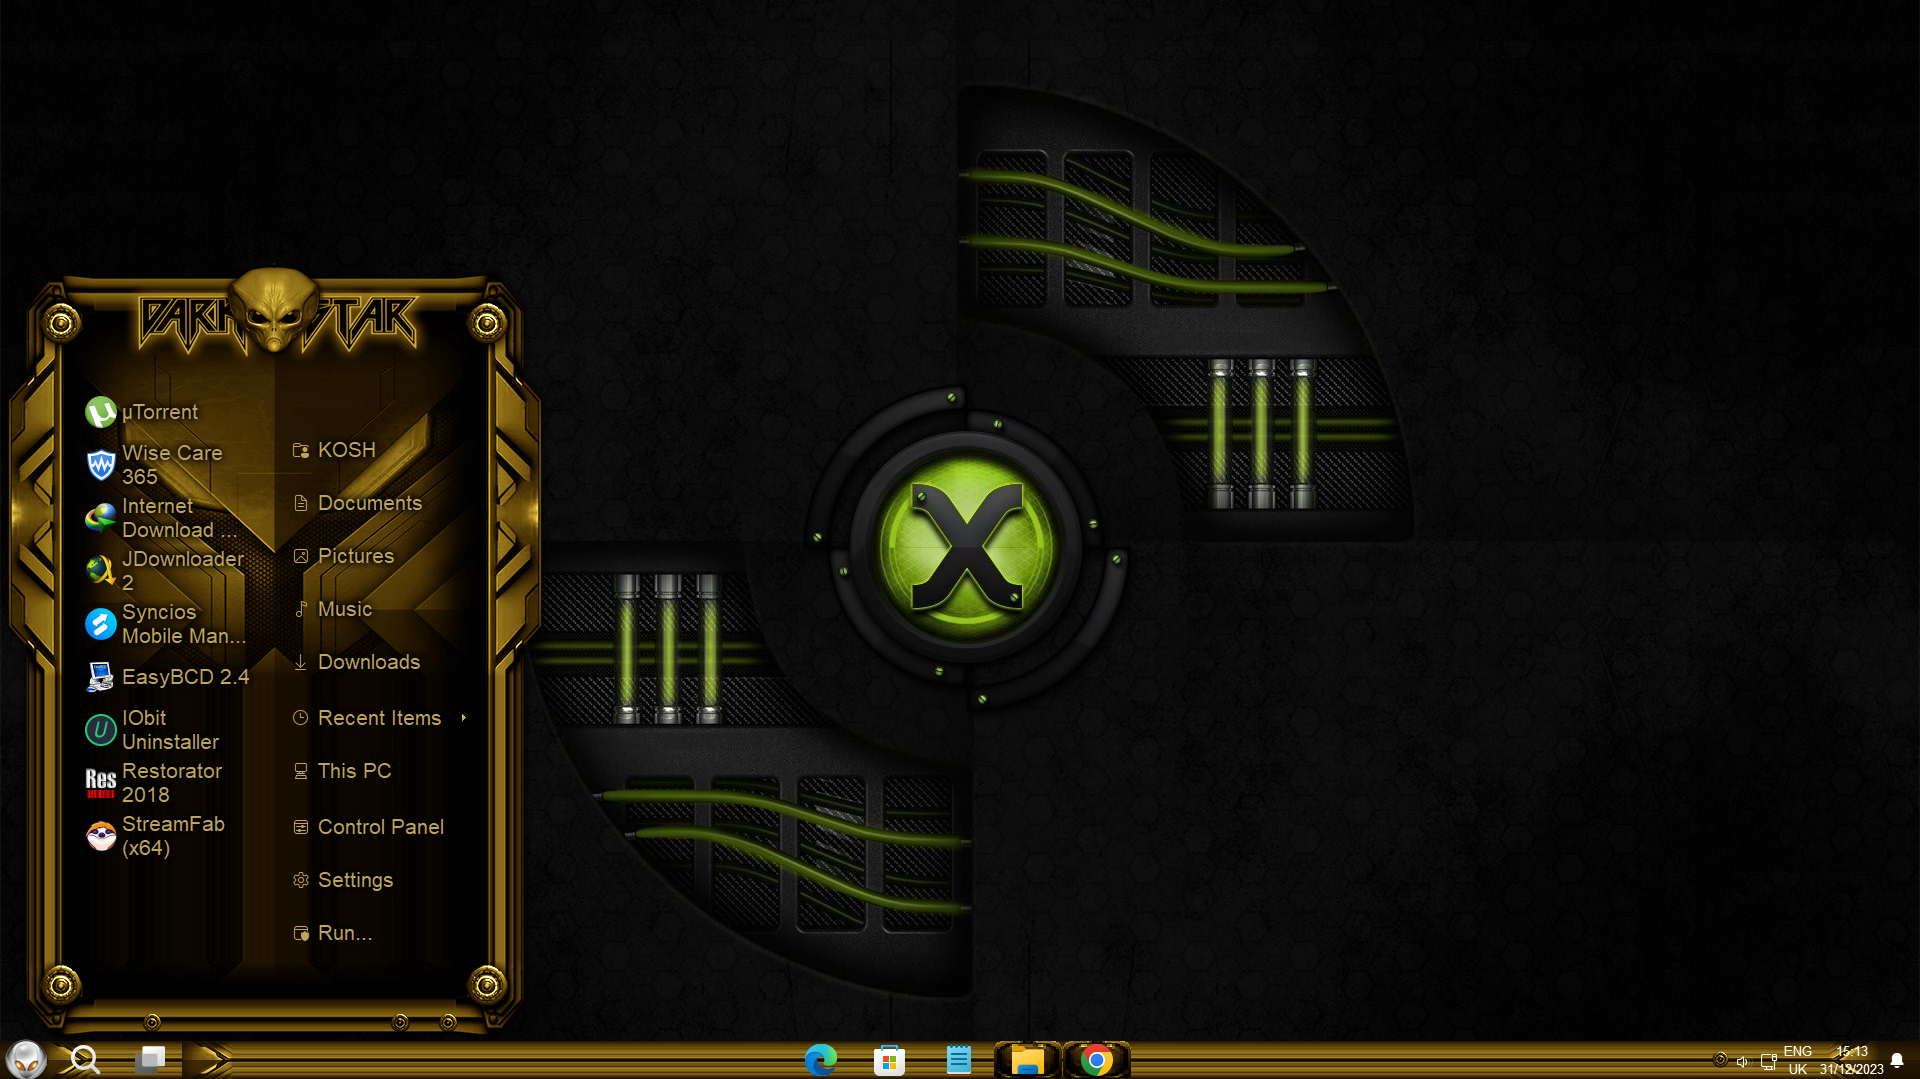Launch Microsoft Edge from the taskbar
The width and height of the screenshot is (1920, 1079).
pyautogui.click(x=821, y=1059)
